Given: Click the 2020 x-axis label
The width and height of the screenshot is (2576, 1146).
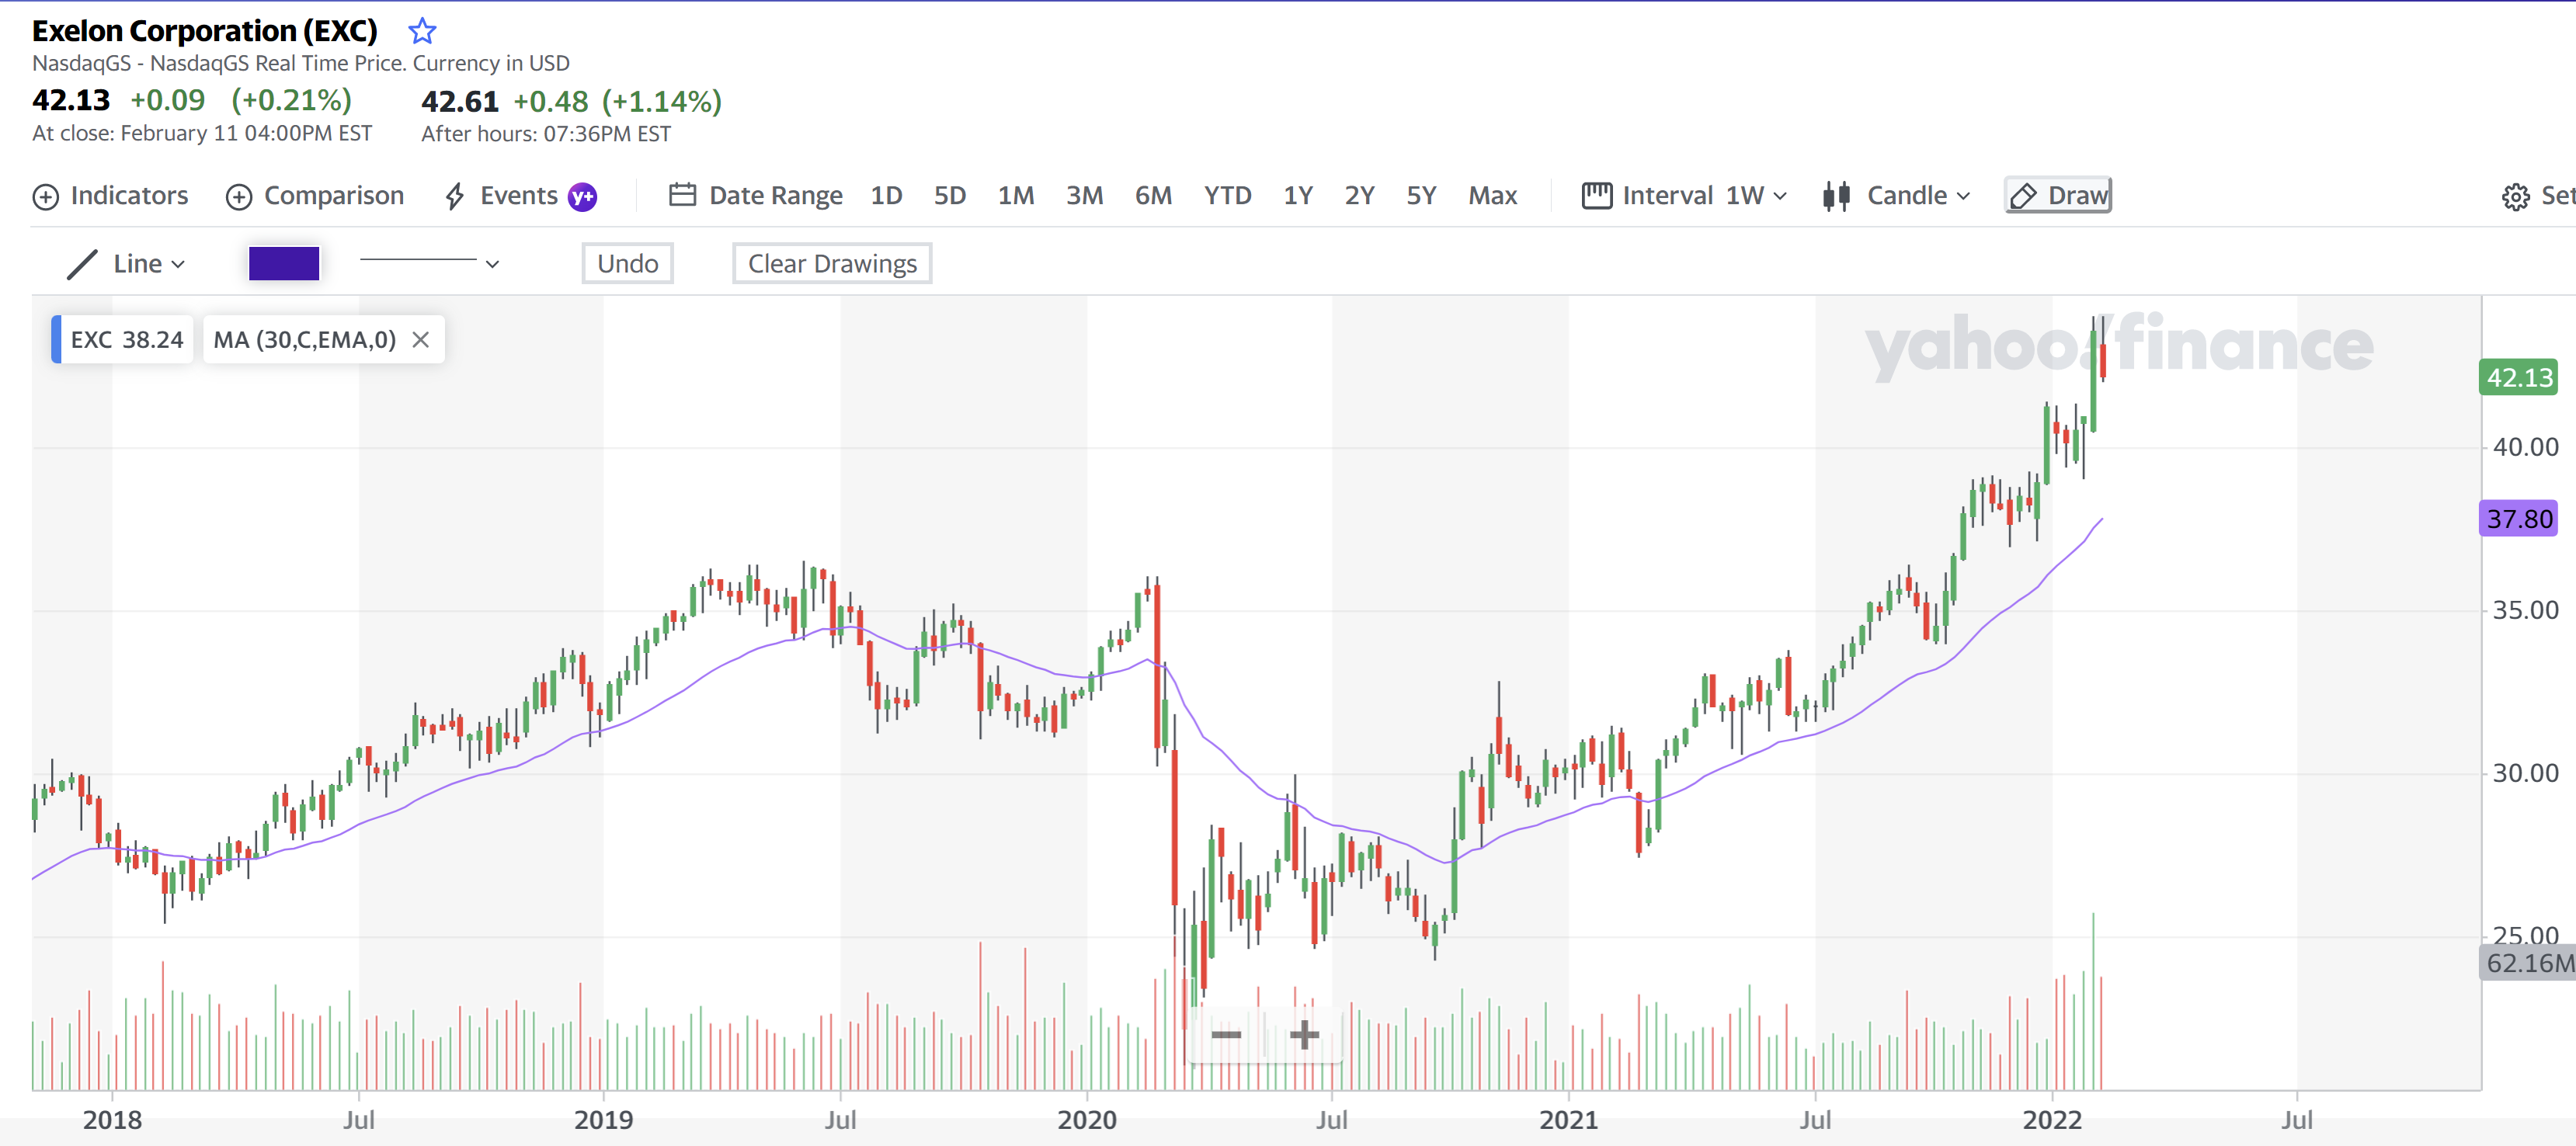Looking at the screenshot, I should (1087, 1120).
